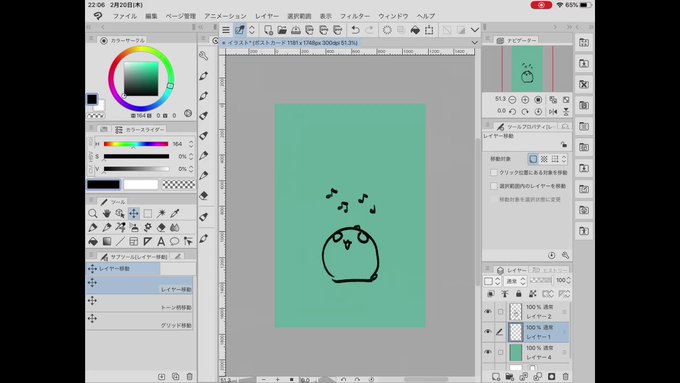
Task: Open the レイヤー menu in menu bar
Action: pyautogui.click(x=267, y=16)
